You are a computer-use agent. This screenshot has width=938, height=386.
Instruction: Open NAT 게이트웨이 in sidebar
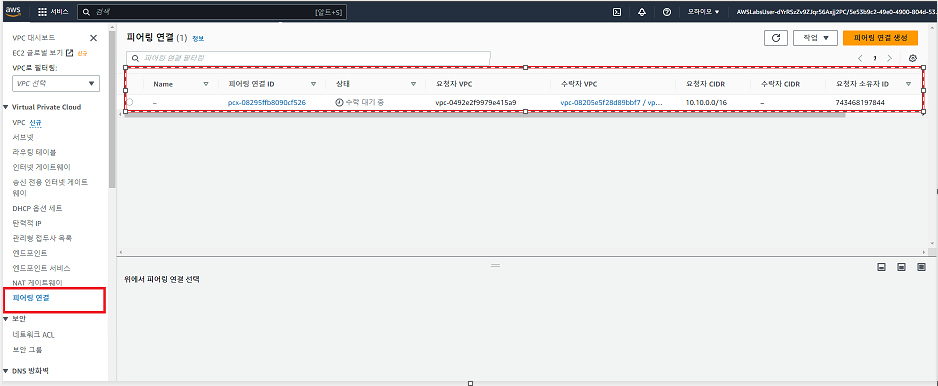tap(38, 282)
